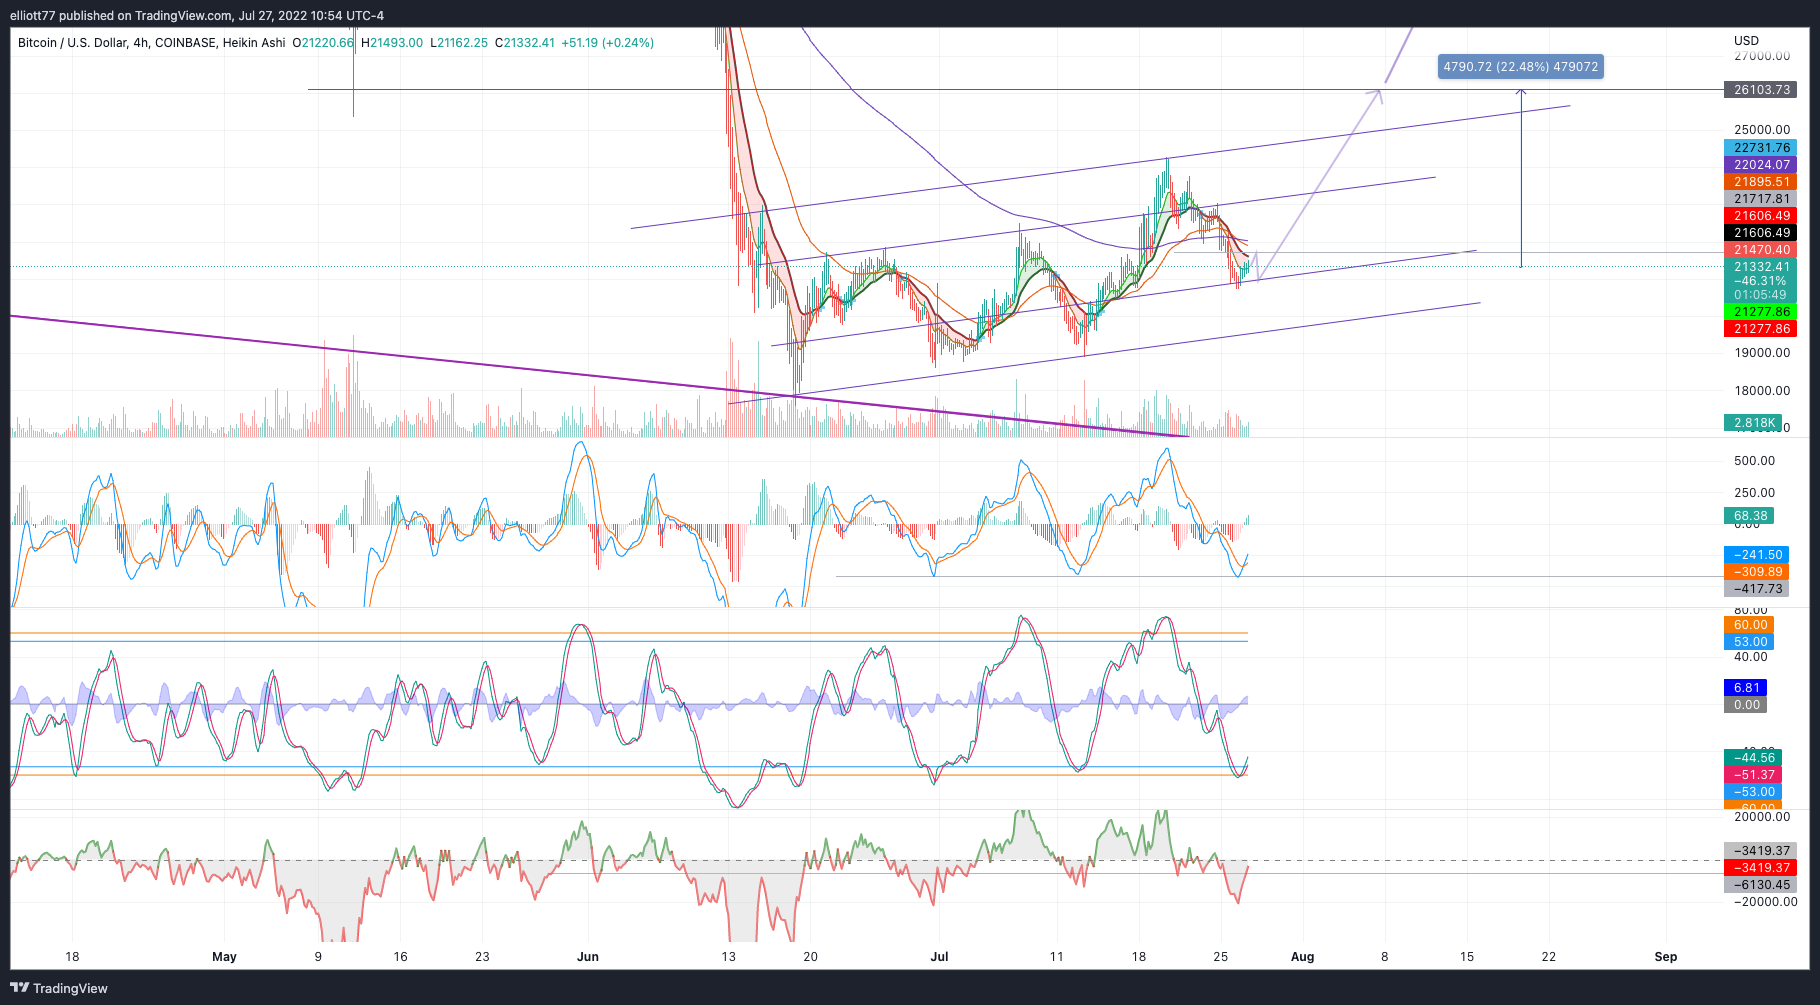Click the 19000.00 price axis label
The width and height of the screenshot is (1820, 1005).
click(x=1762, y=353)
